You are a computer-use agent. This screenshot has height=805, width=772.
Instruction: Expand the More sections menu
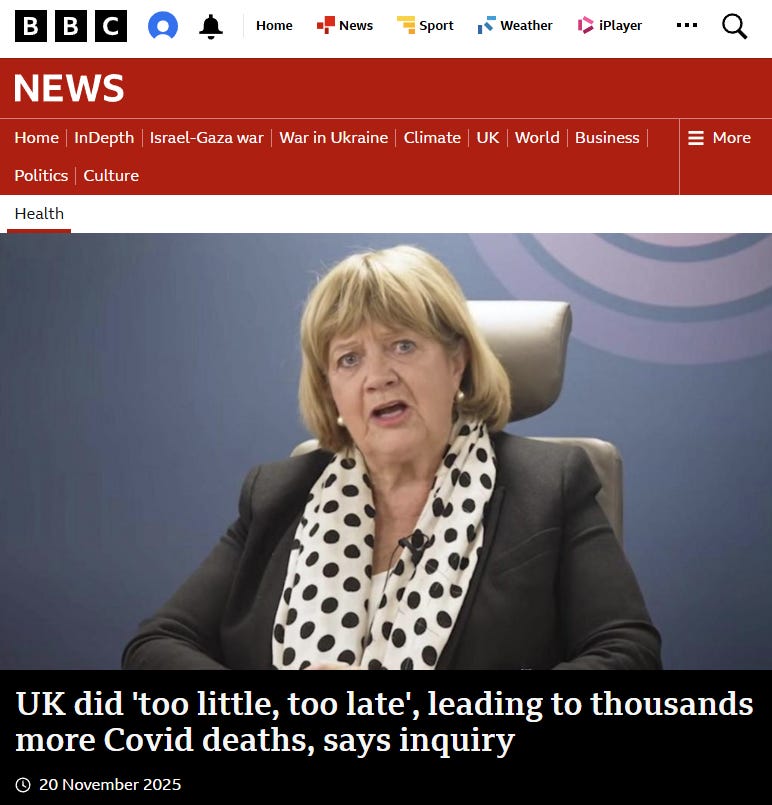click(x=719, y=138)
